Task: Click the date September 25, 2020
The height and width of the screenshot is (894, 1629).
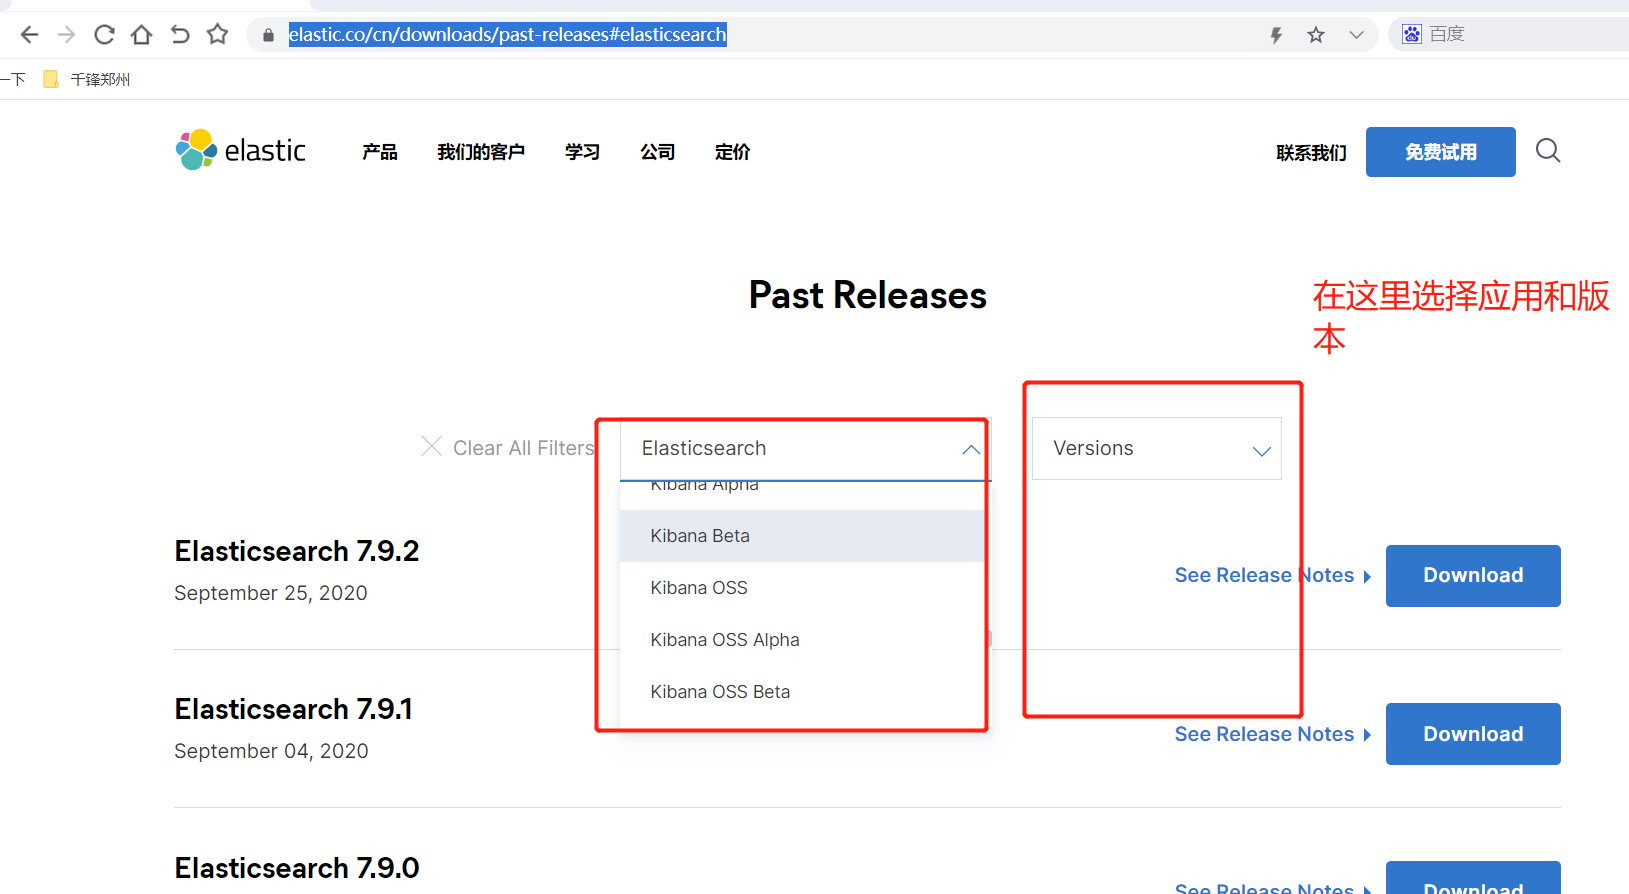Action: tap(271, 593)
